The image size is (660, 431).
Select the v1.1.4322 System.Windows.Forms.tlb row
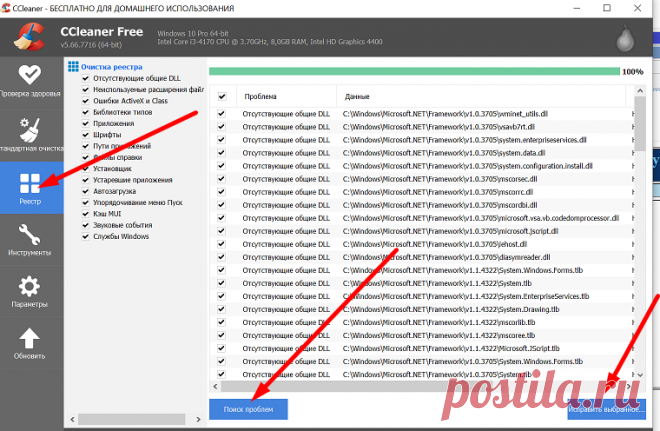coord(421,270)
